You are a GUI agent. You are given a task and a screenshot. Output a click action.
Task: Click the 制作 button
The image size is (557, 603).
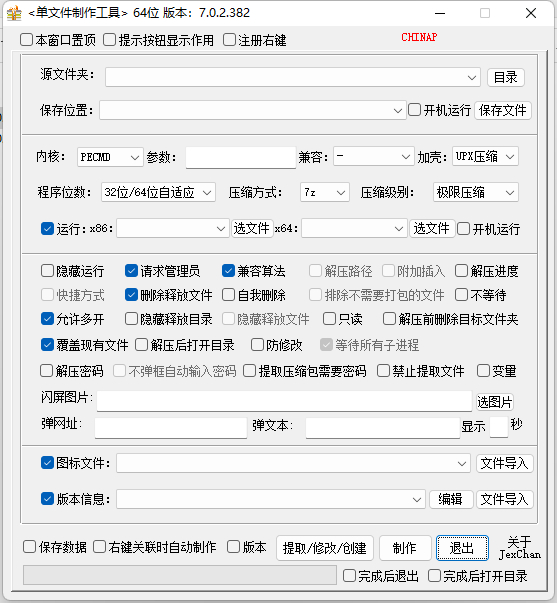pos(405,548)
